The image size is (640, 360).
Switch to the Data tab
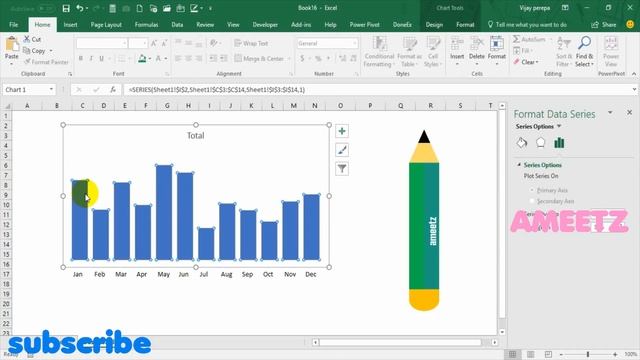(177, 24)
